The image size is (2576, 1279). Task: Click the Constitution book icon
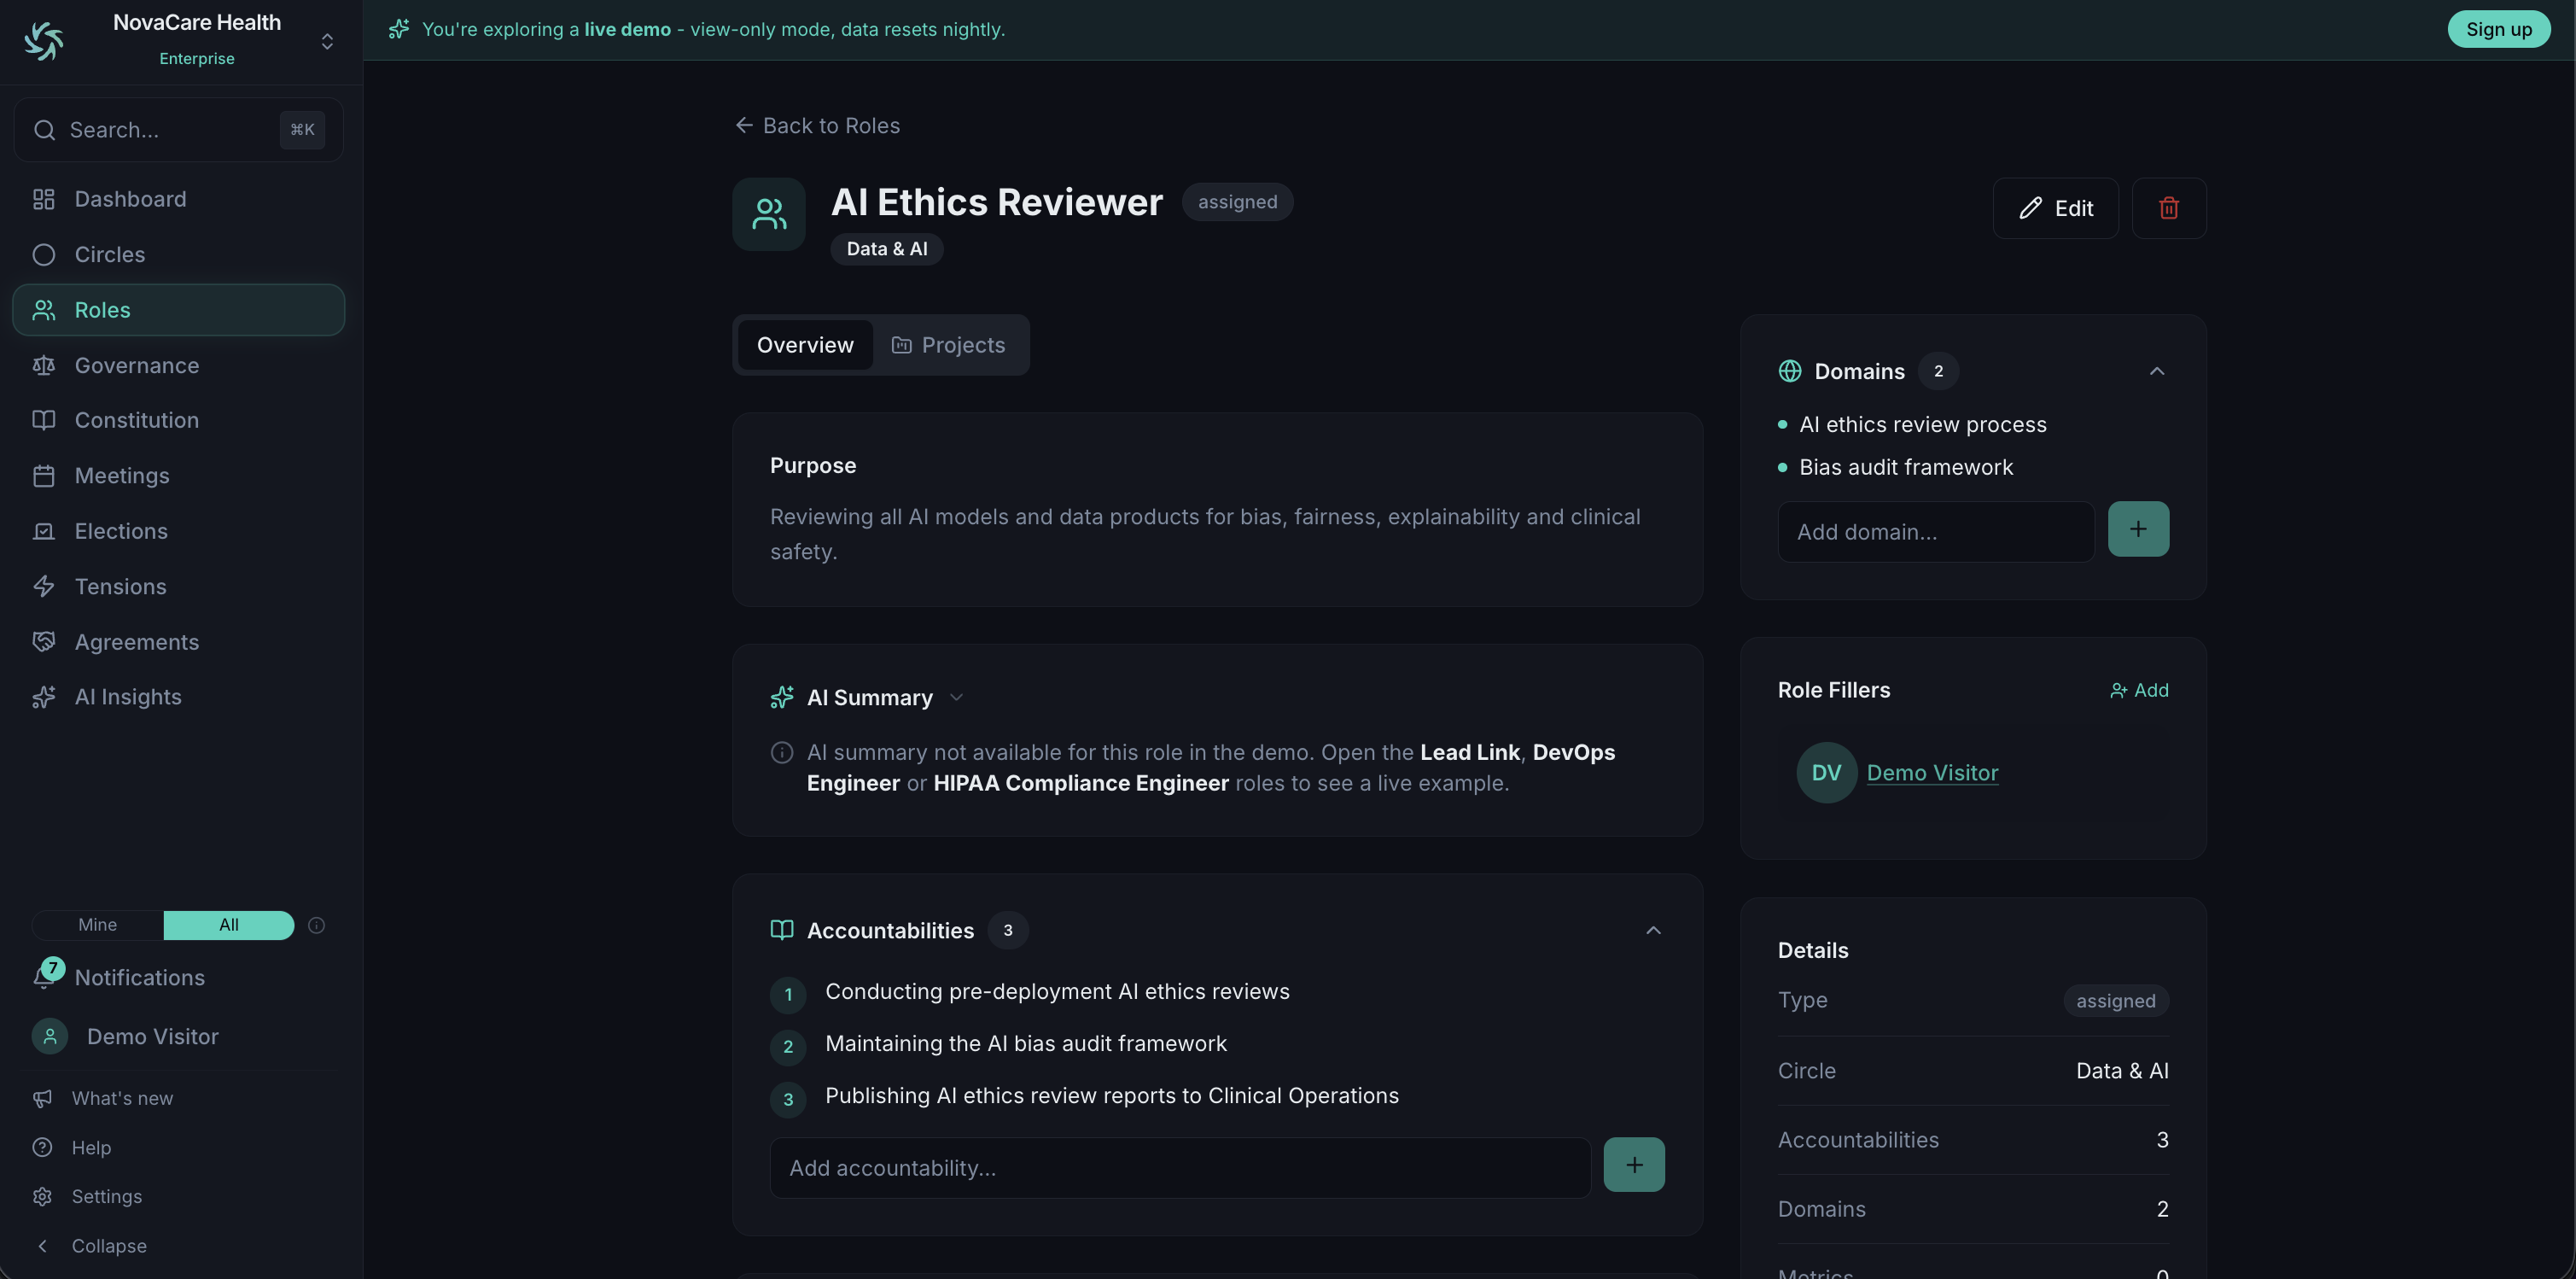click(43, 420)
